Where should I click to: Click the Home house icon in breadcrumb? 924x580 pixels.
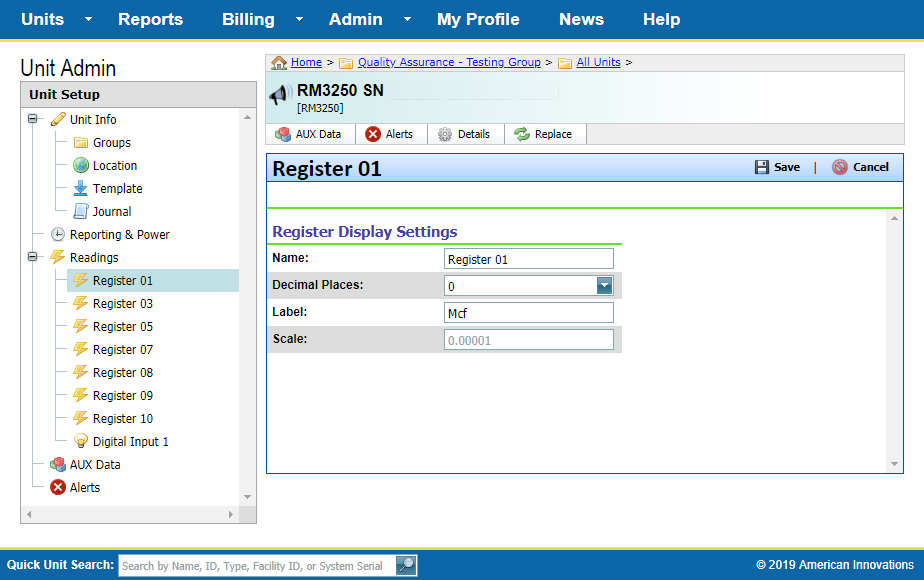click(x=280, y=62)
